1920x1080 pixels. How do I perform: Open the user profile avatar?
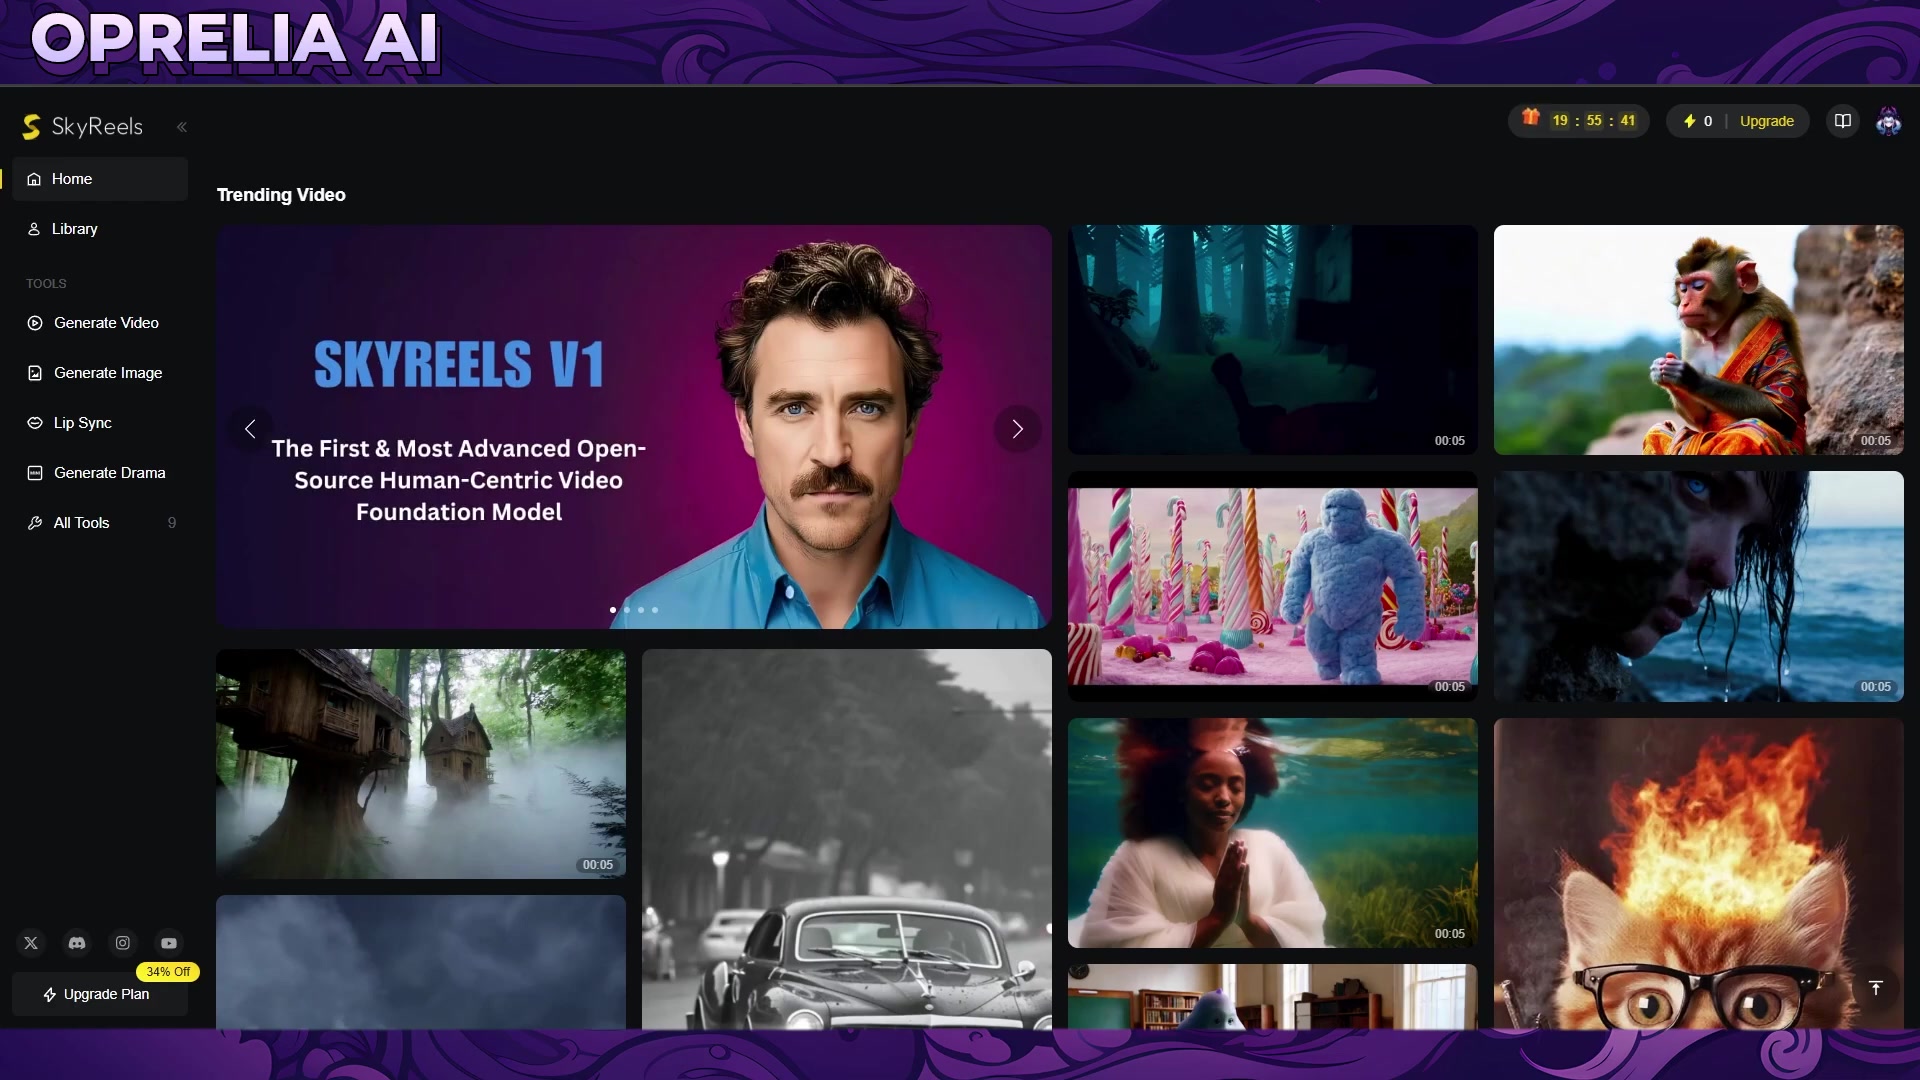[1888, 121]
